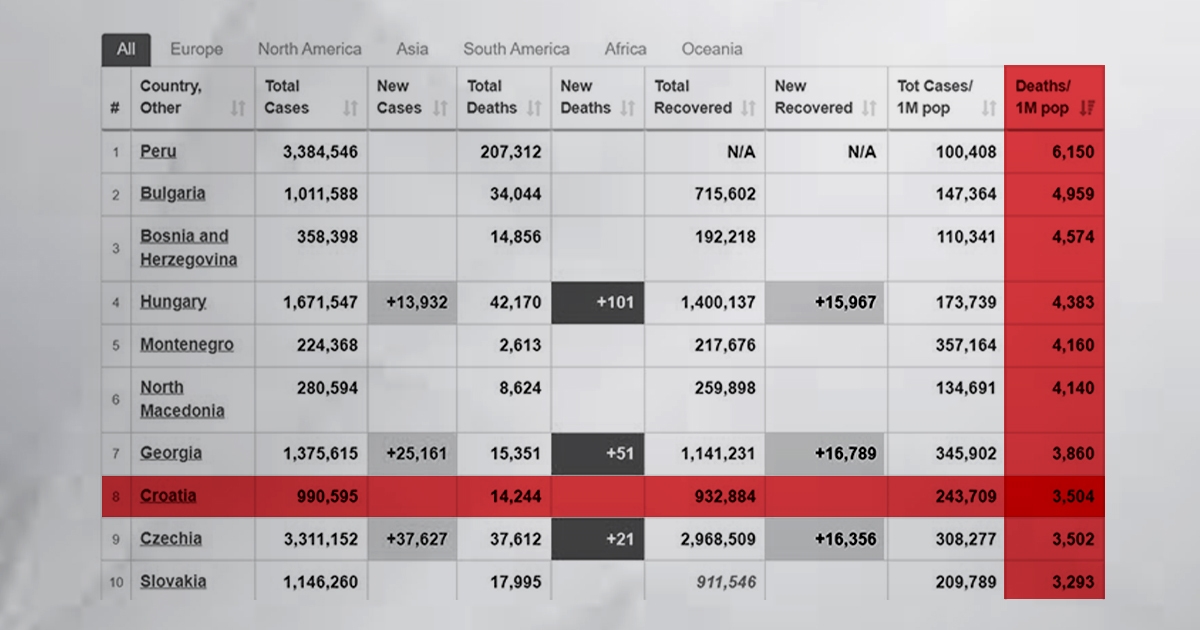
Task: Select Czechia's new cases cell +37,627
Action: tap(412, 539)
